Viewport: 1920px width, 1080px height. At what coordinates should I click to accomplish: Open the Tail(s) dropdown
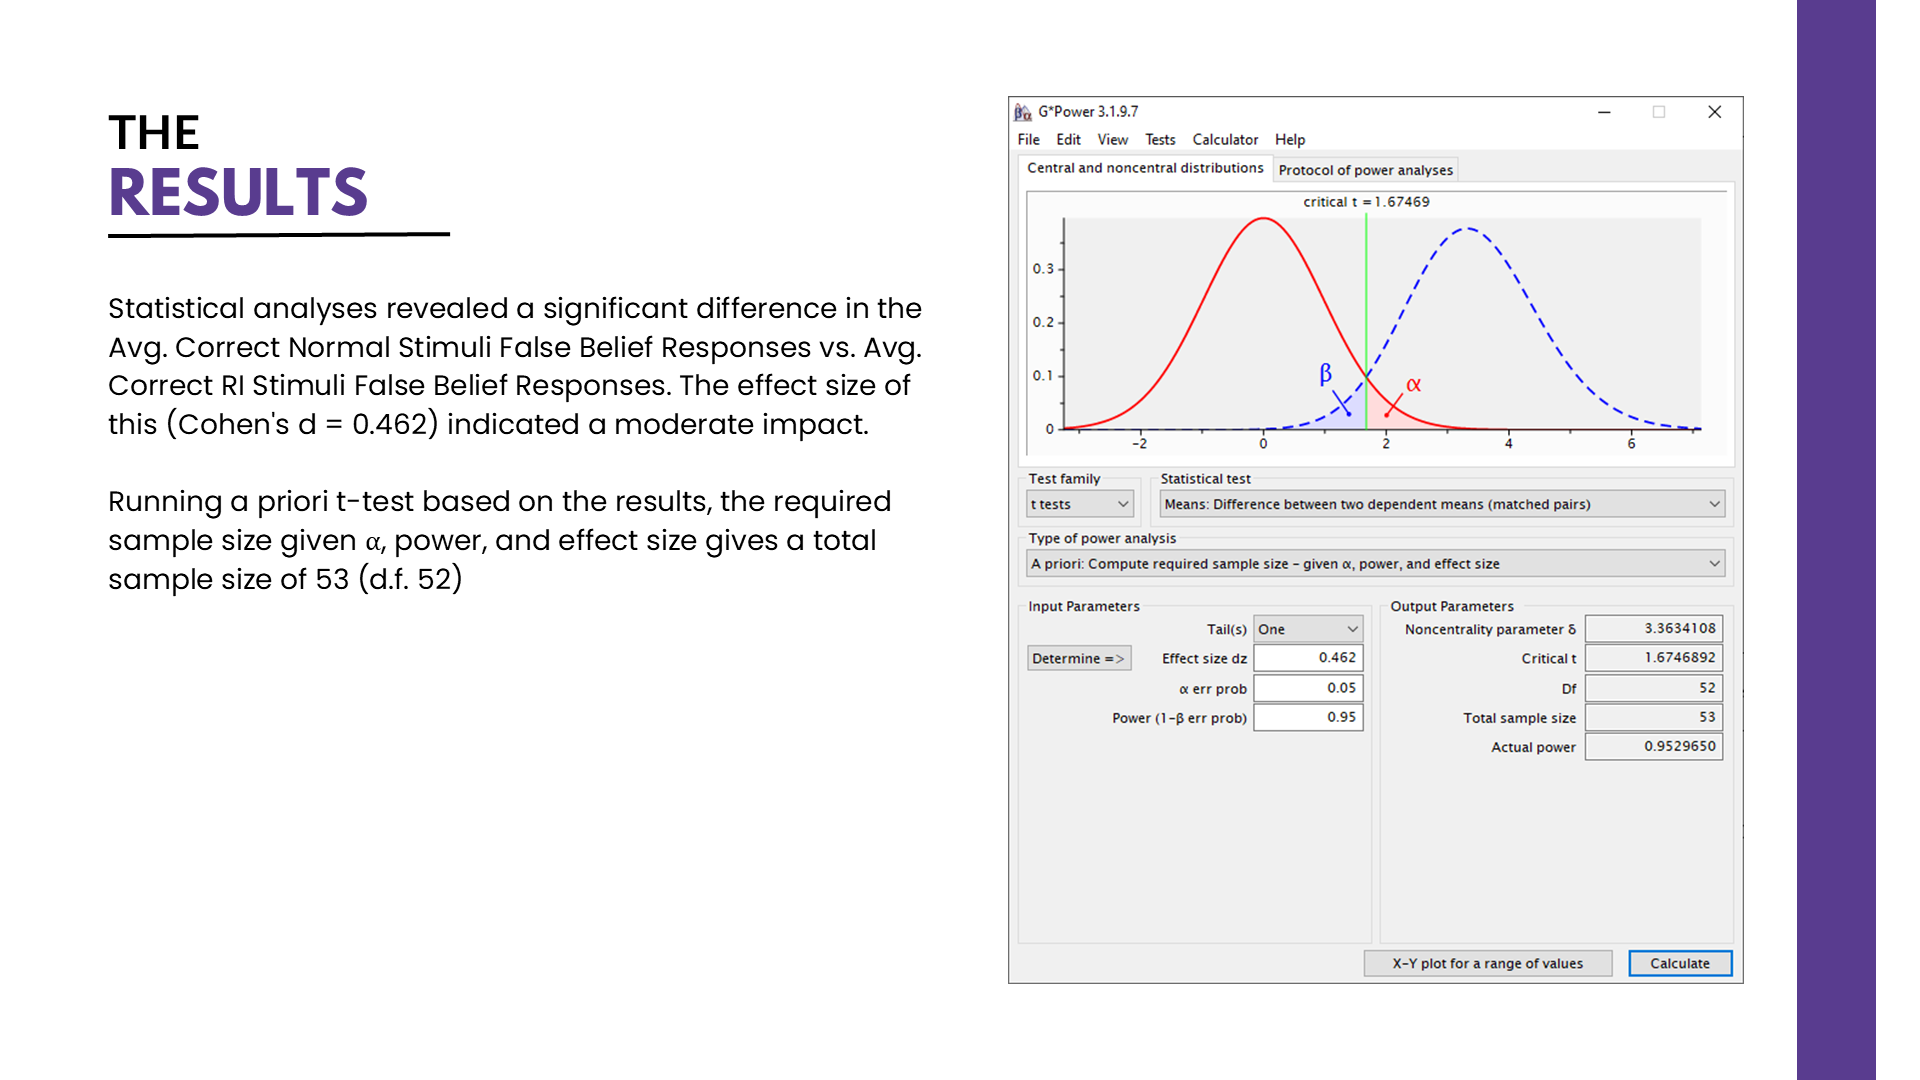coord(1308,629)
